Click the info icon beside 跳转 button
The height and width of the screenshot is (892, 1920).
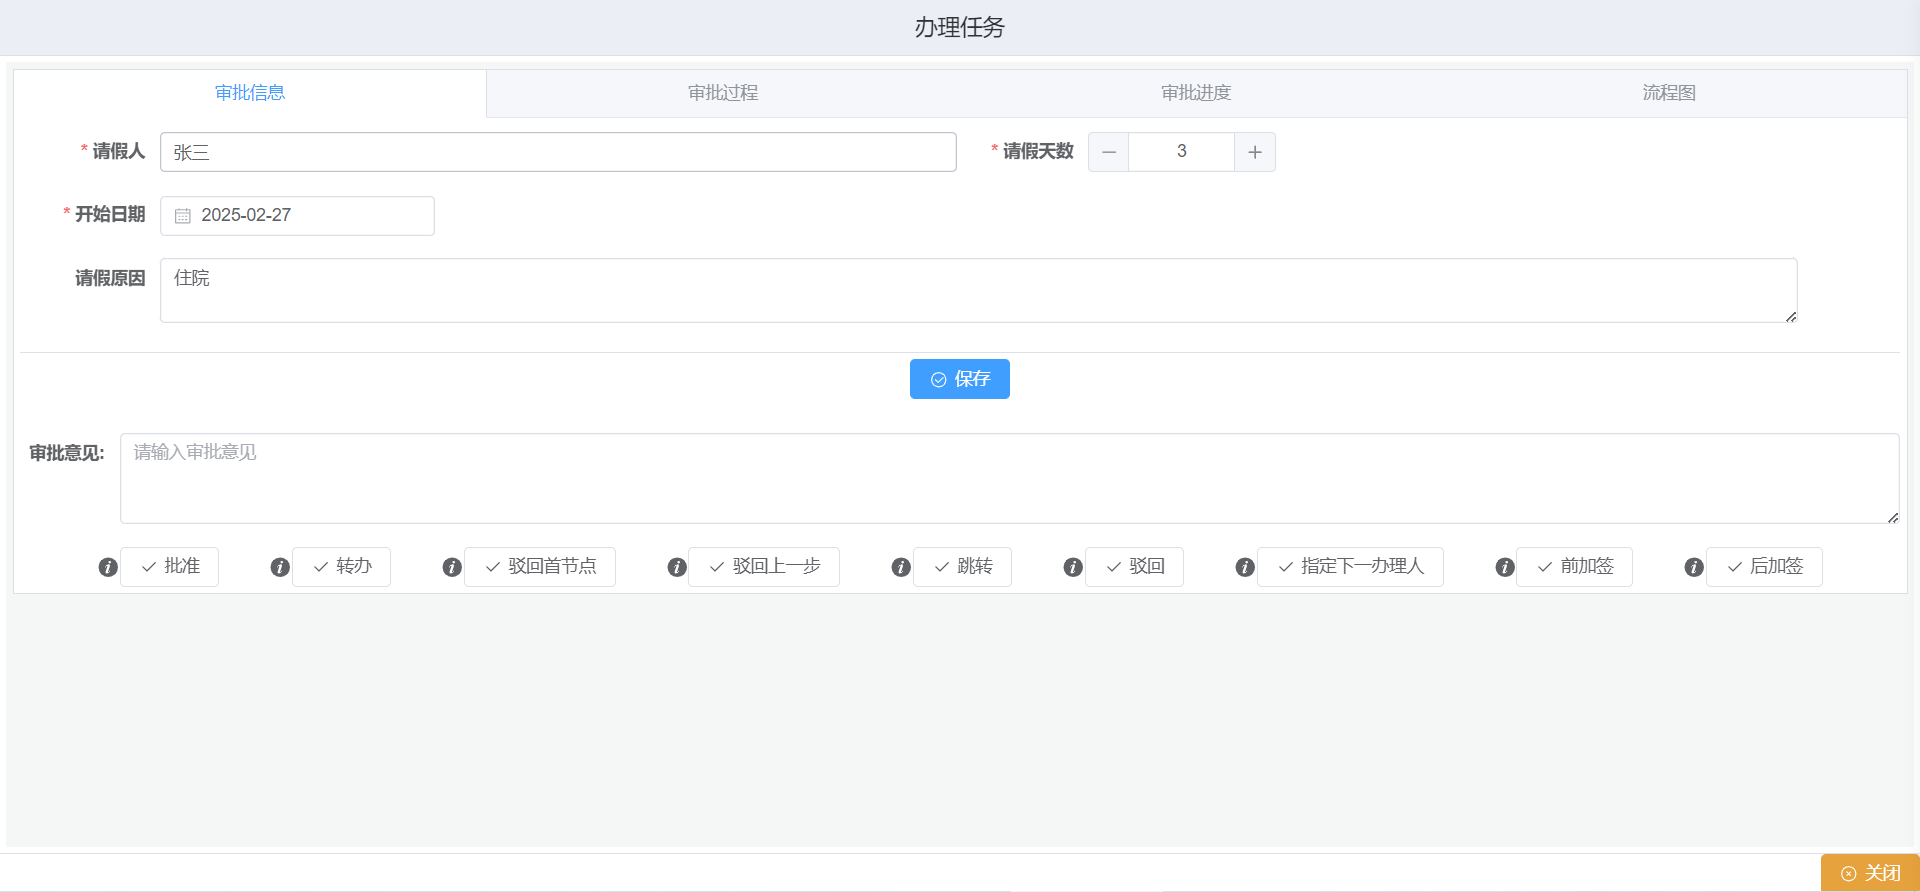901,567
